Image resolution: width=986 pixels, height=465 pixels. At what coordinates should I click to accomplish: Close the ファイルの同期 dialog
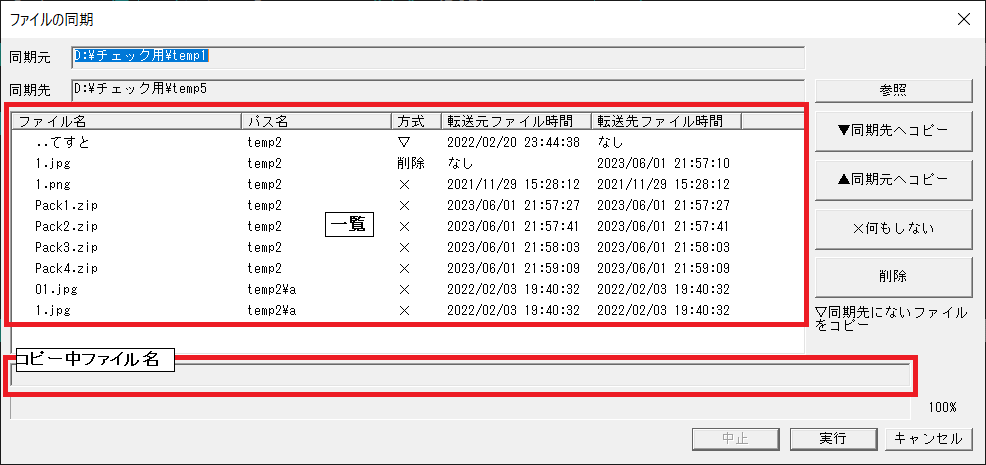(x=963, y=19)
